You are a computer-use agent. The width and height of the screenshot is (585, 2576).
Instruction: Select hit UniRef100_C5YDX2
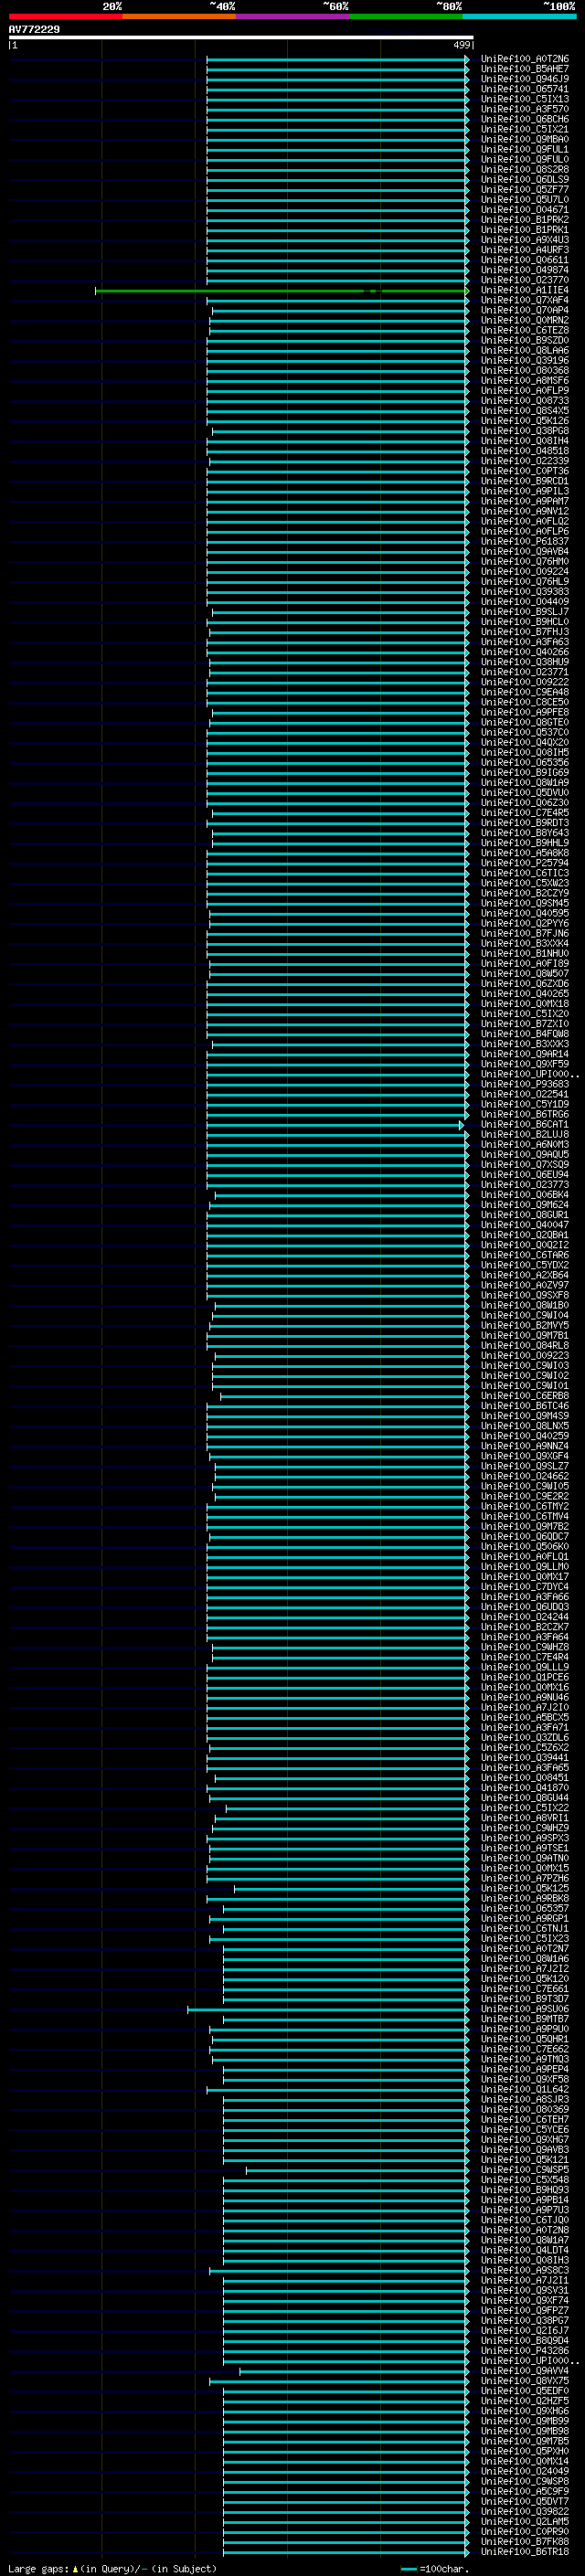(x=524, y=1265)
